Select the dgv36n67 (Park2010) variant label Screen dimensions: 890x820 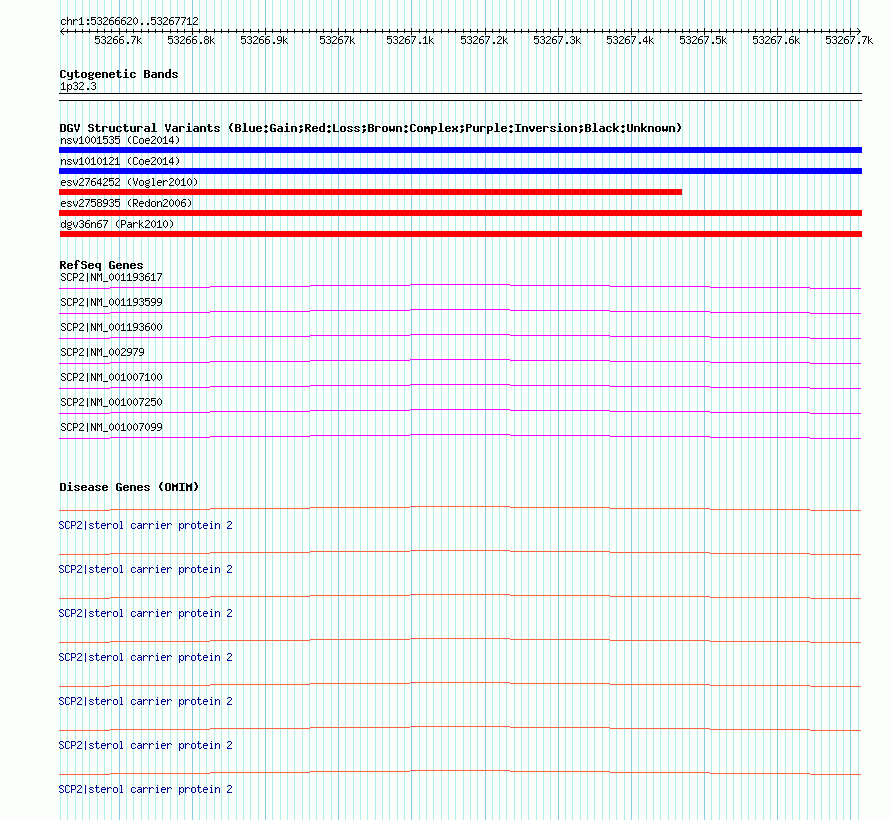tap(117, 224)
